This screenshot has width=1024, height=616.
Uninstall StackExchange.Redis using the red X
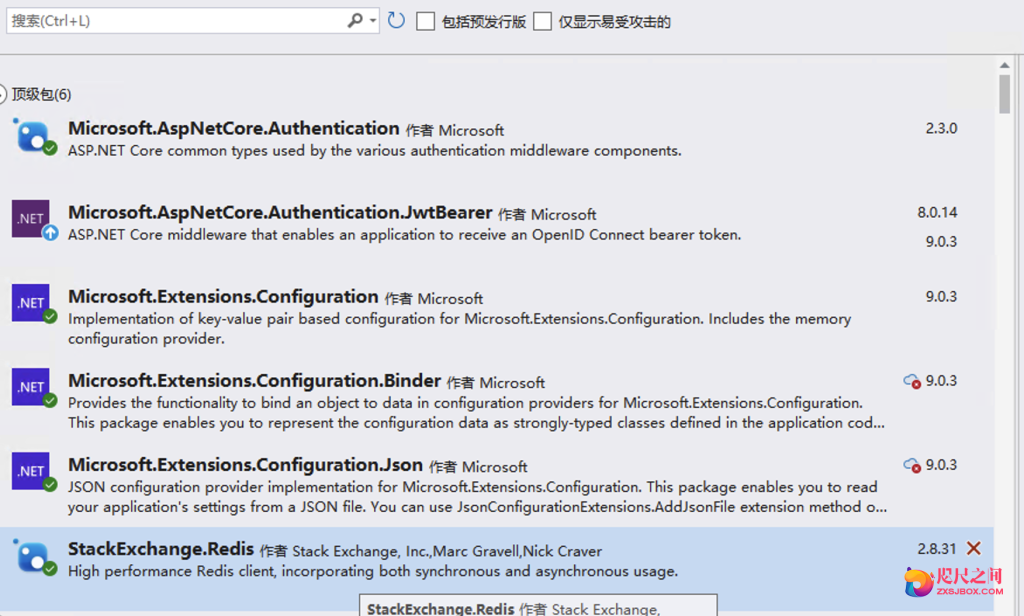tap(974, 548)
